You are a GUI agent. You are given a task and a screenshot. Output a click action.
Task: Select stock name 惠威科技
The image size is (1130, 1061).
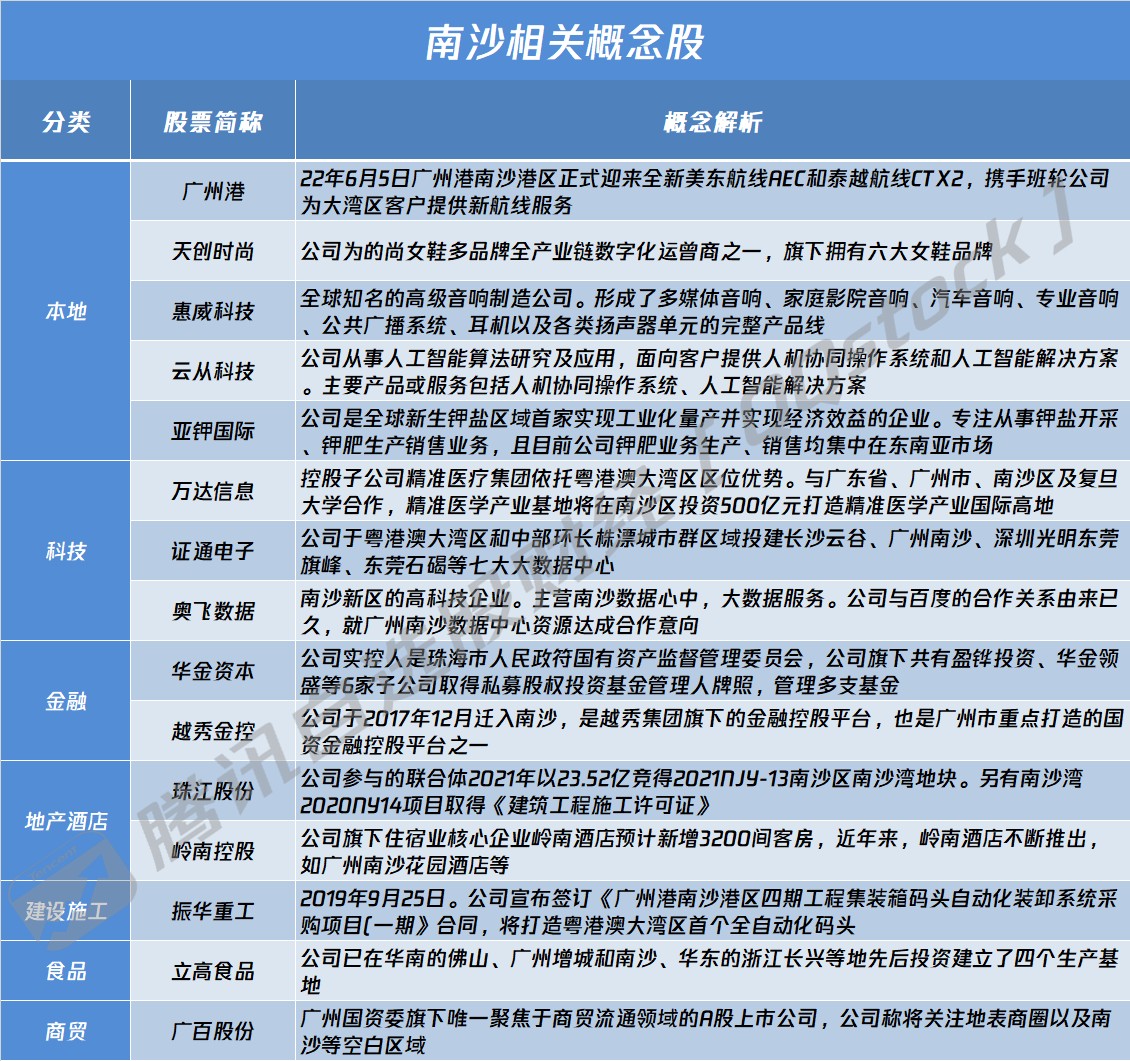(x=213, y=311)
